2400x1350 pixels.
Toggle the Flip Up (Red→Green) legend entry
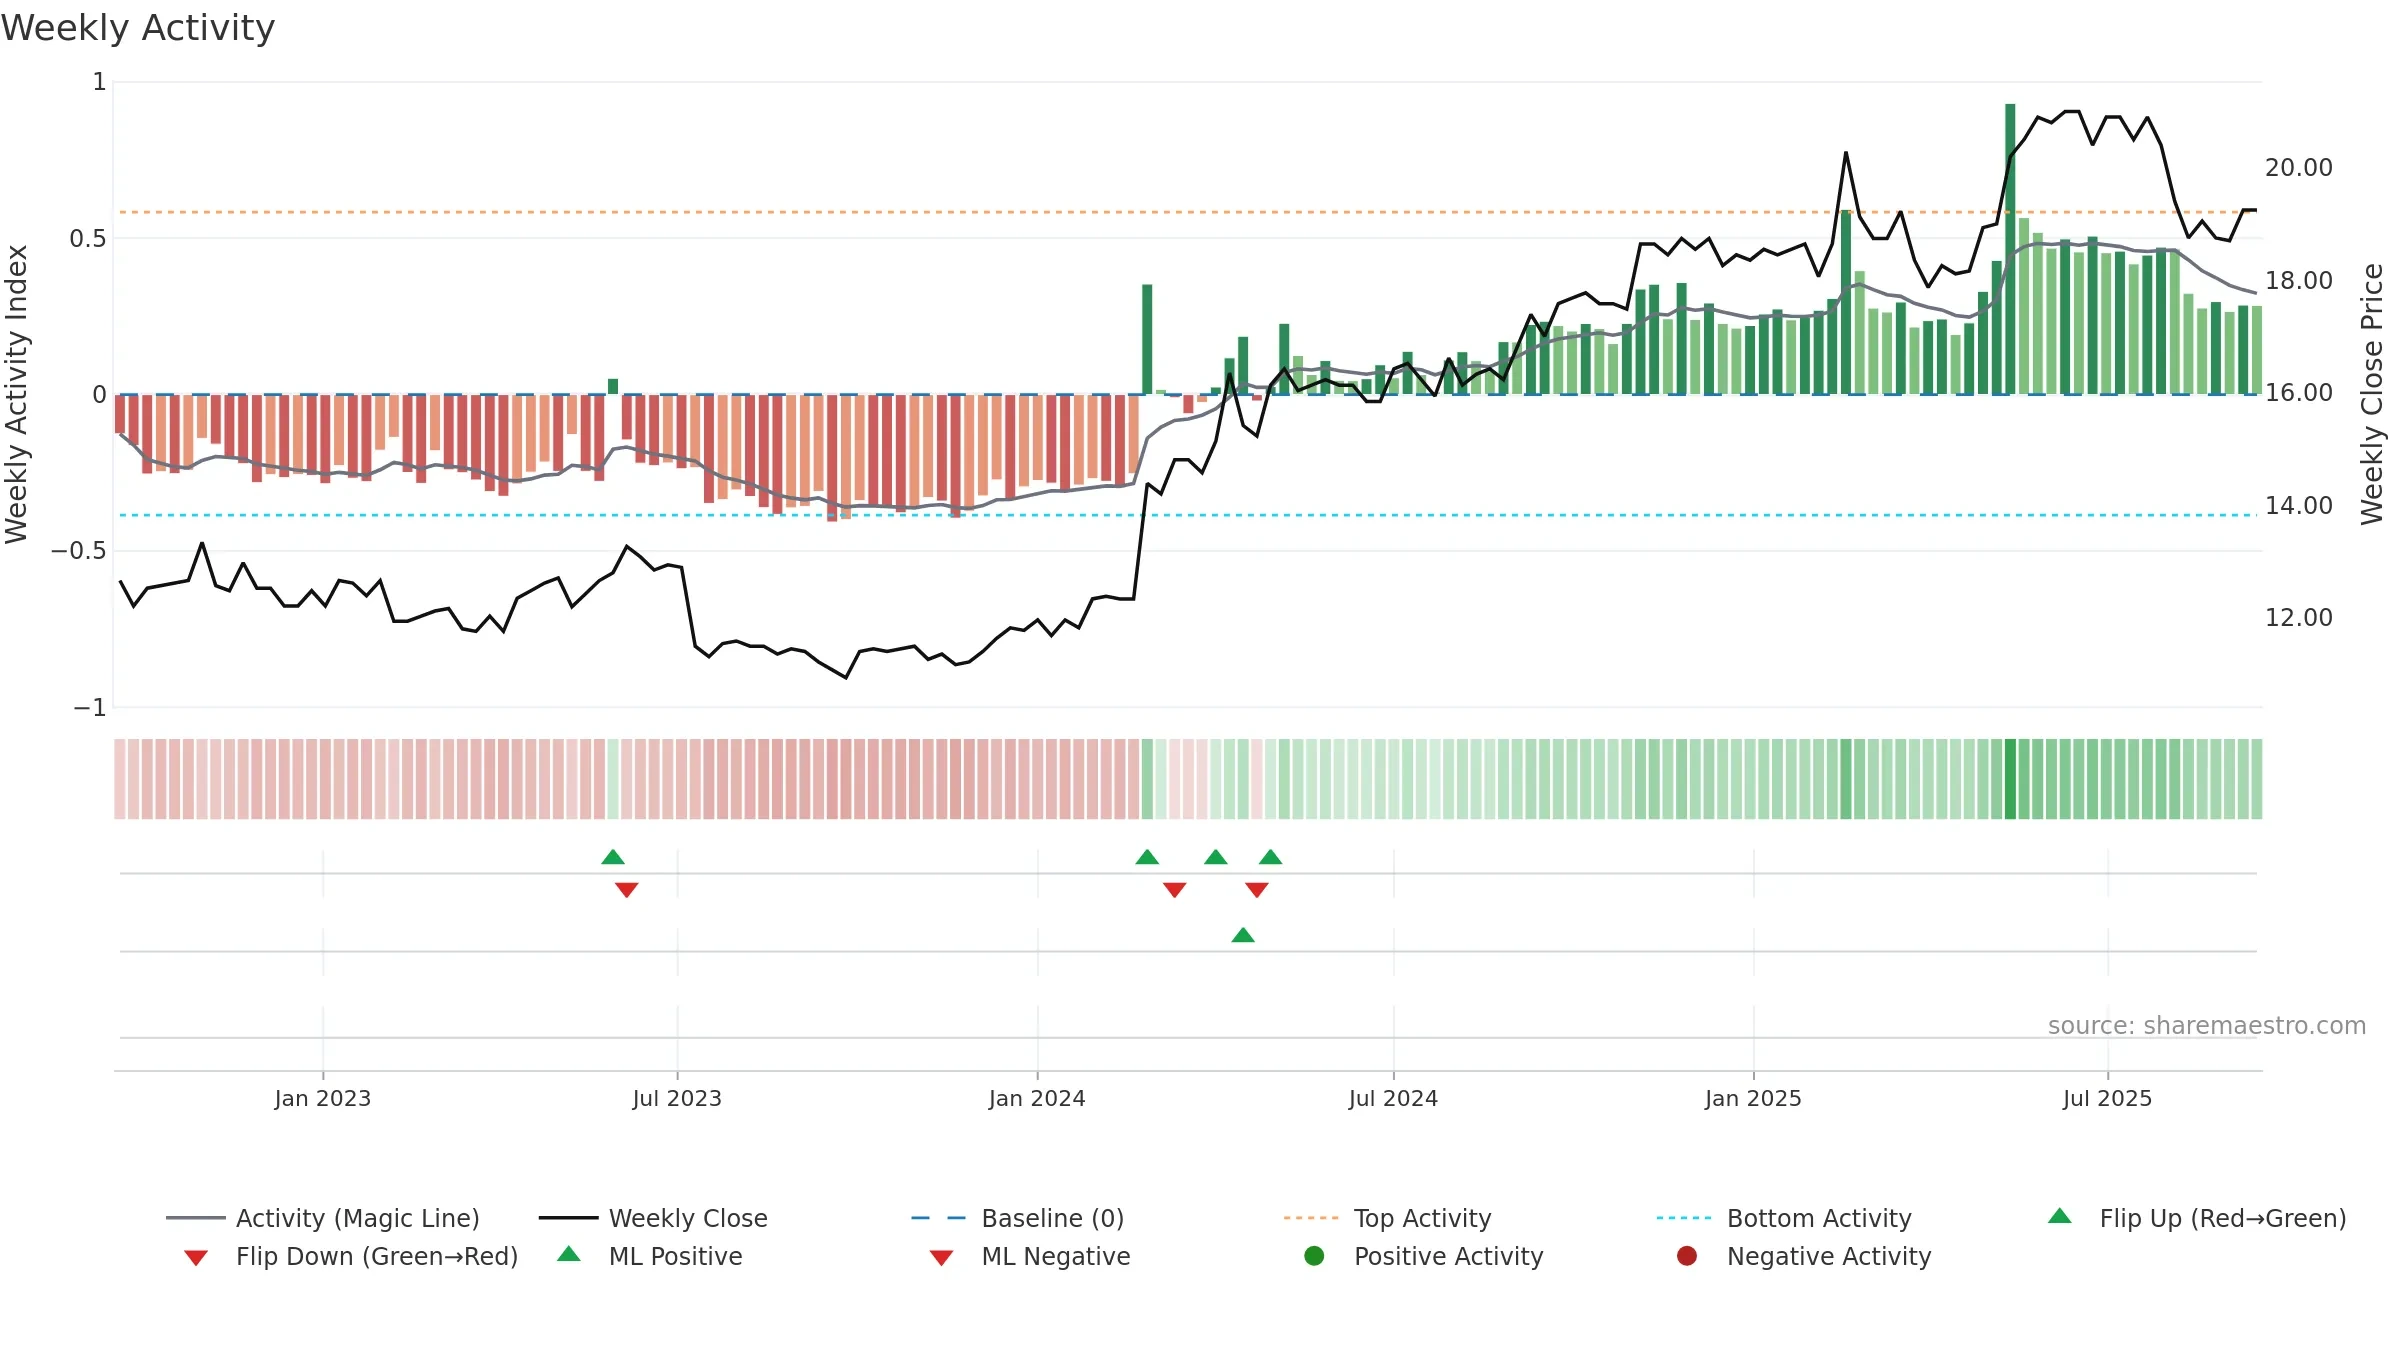[2197, 1218]
